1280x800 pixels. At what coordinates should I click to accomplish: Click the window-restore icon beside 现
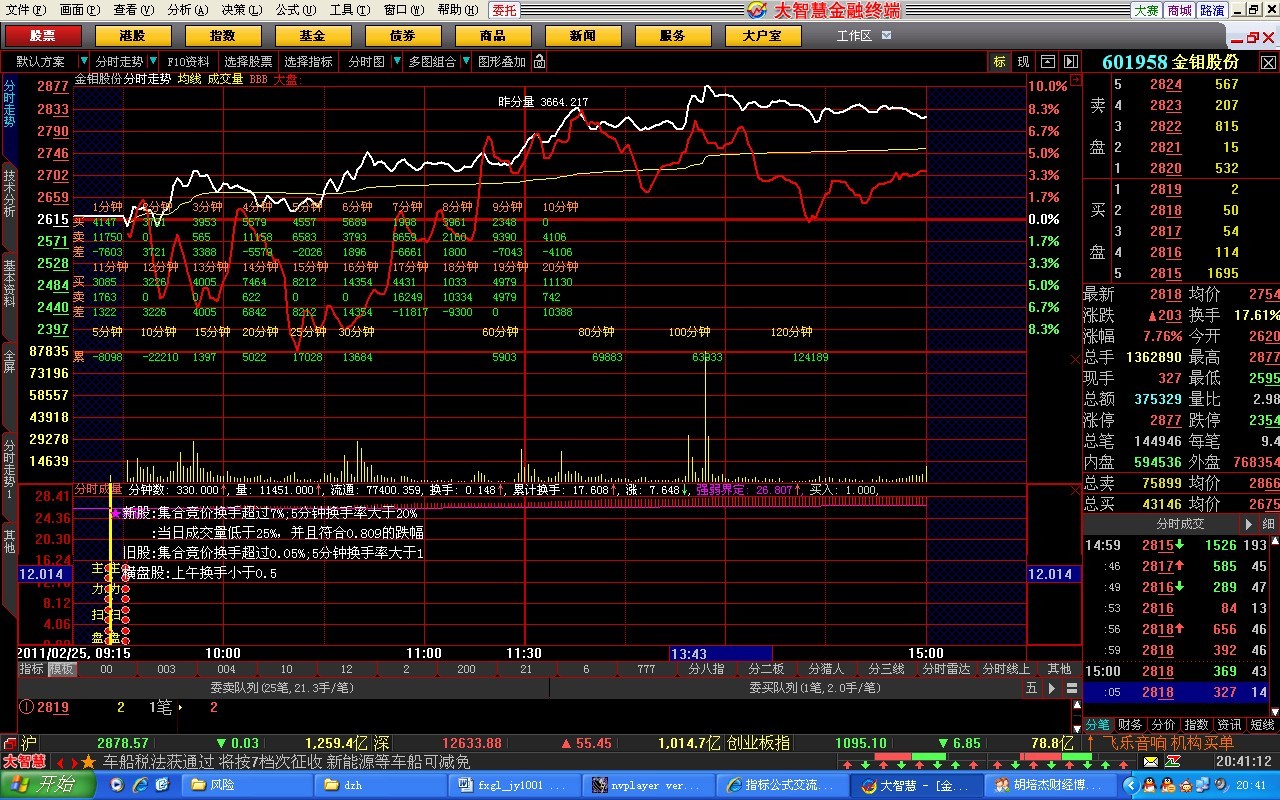[x=1048, y=62]
